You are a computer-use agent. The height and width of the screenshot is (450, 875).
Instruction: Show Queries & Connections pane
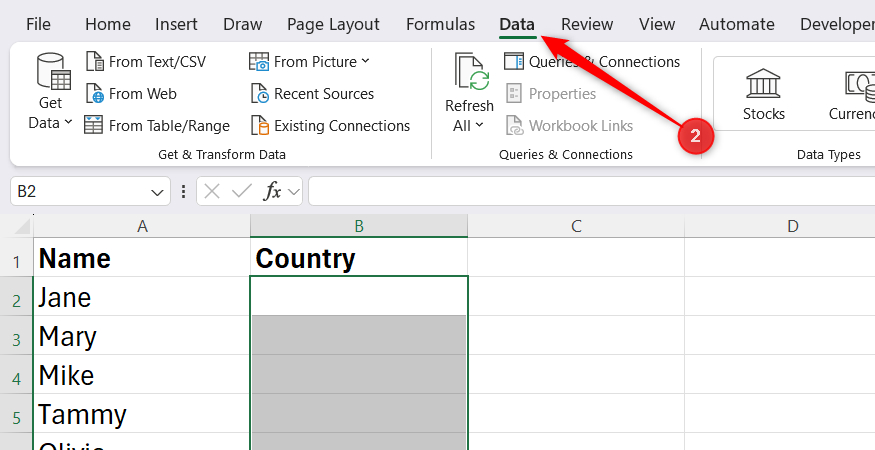pos(592,61)
